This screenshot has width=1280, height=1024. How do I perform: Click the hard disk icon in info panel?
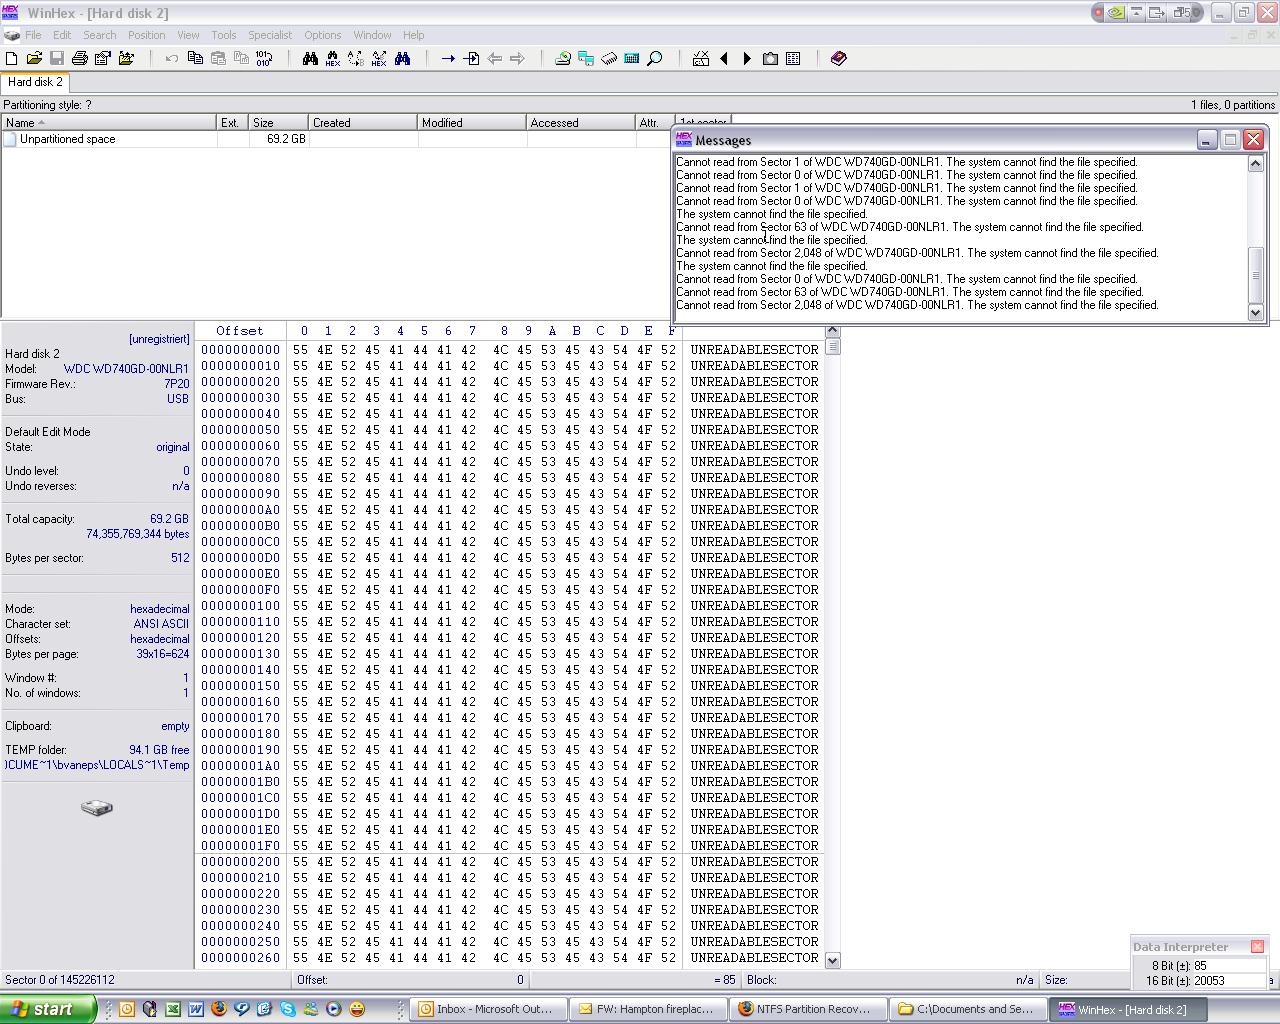(x=97, y=807)
